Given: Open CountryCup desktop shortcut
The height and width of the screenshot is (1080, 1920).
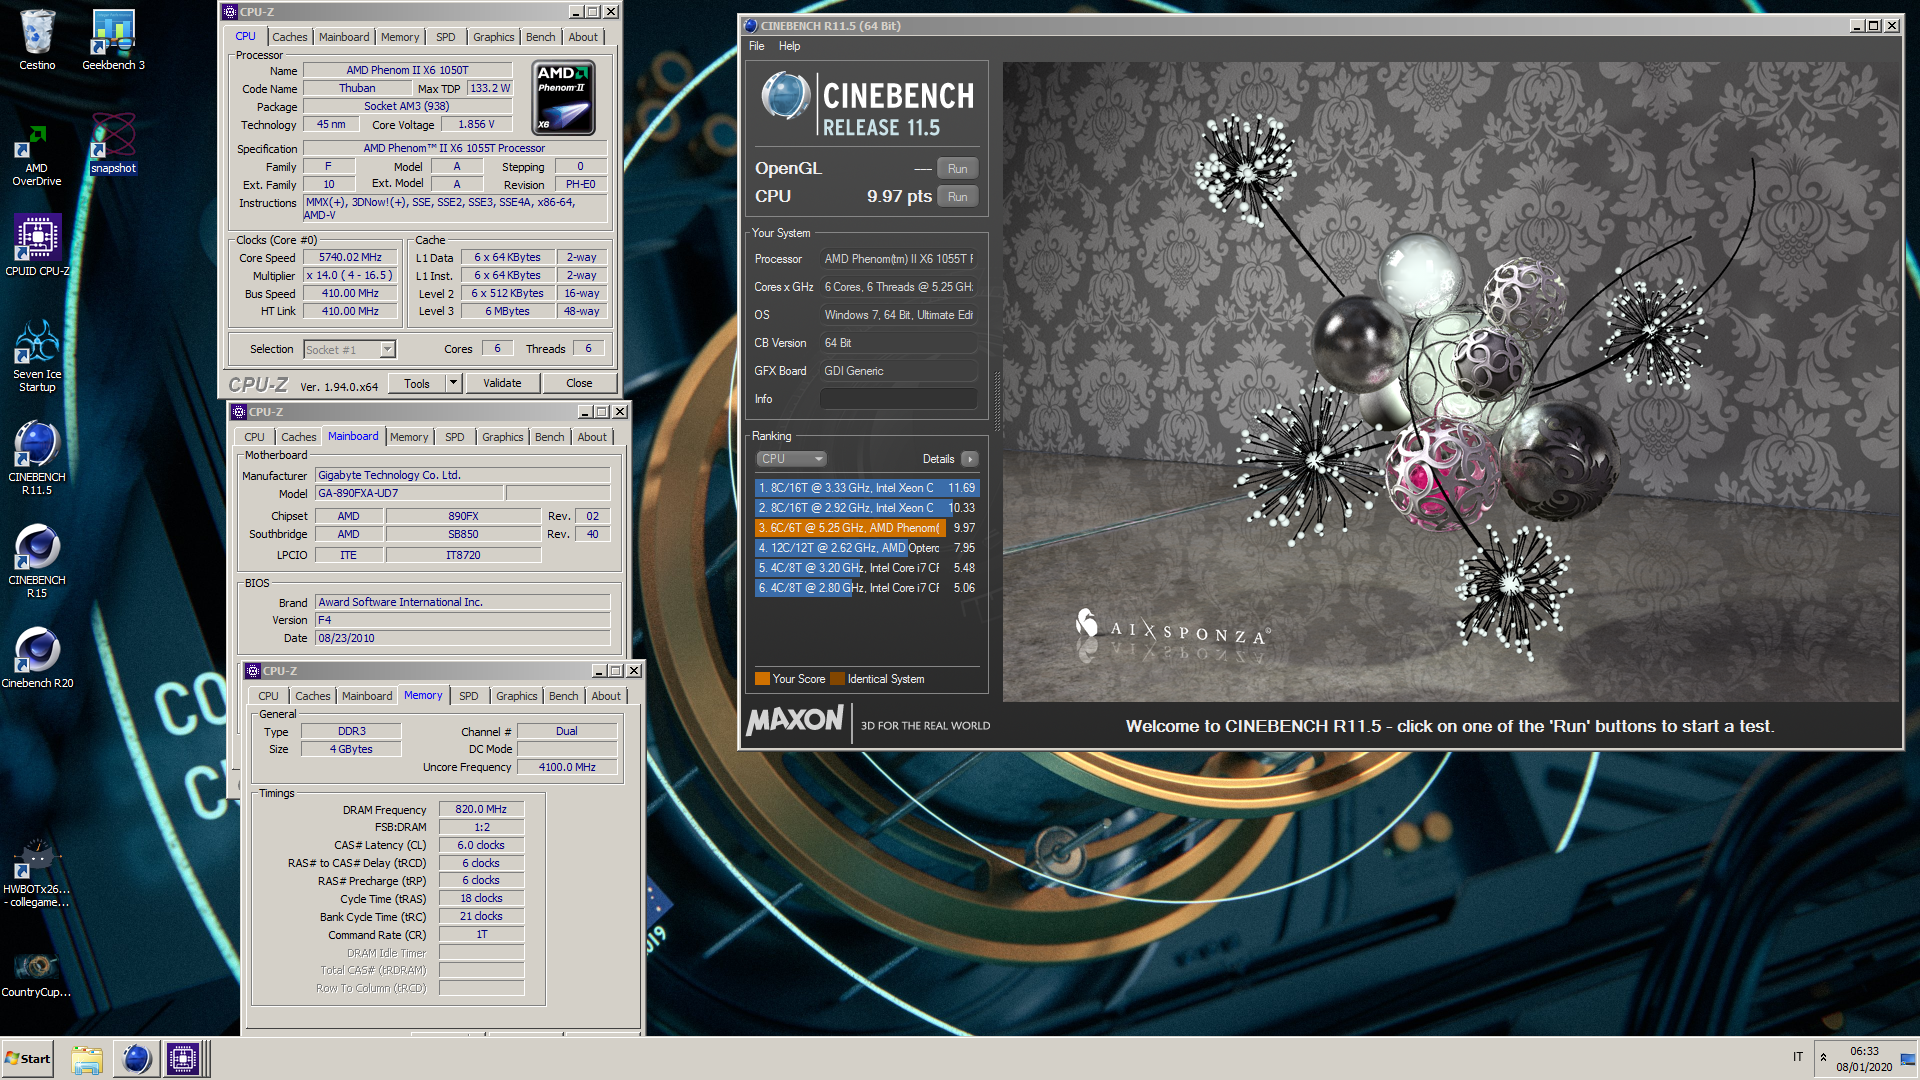Looking at the screenshot, I should (x=37, y=973).
